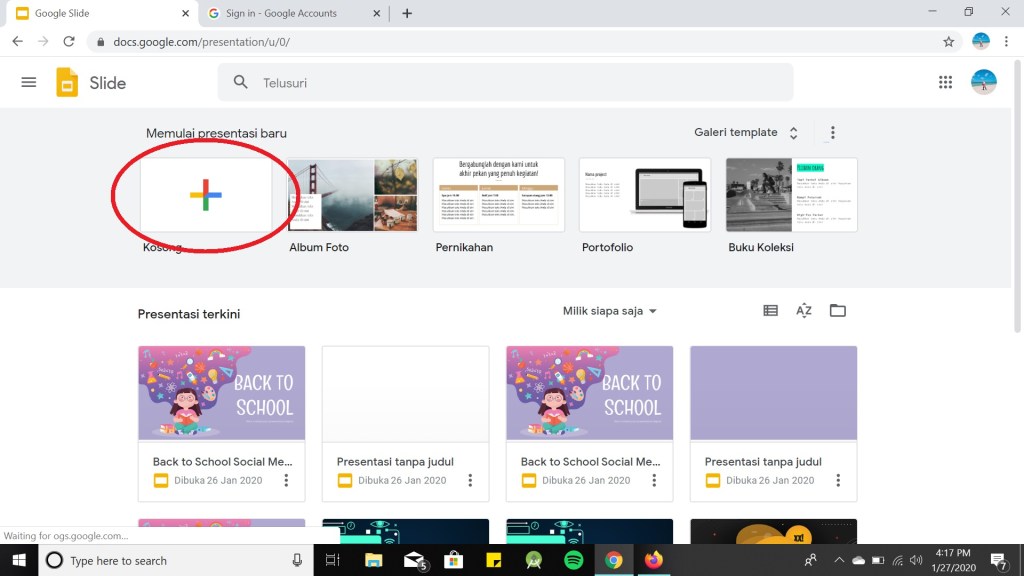Reload the page in Chrome
1024x576 pixels.
click(x=69, y=42)
